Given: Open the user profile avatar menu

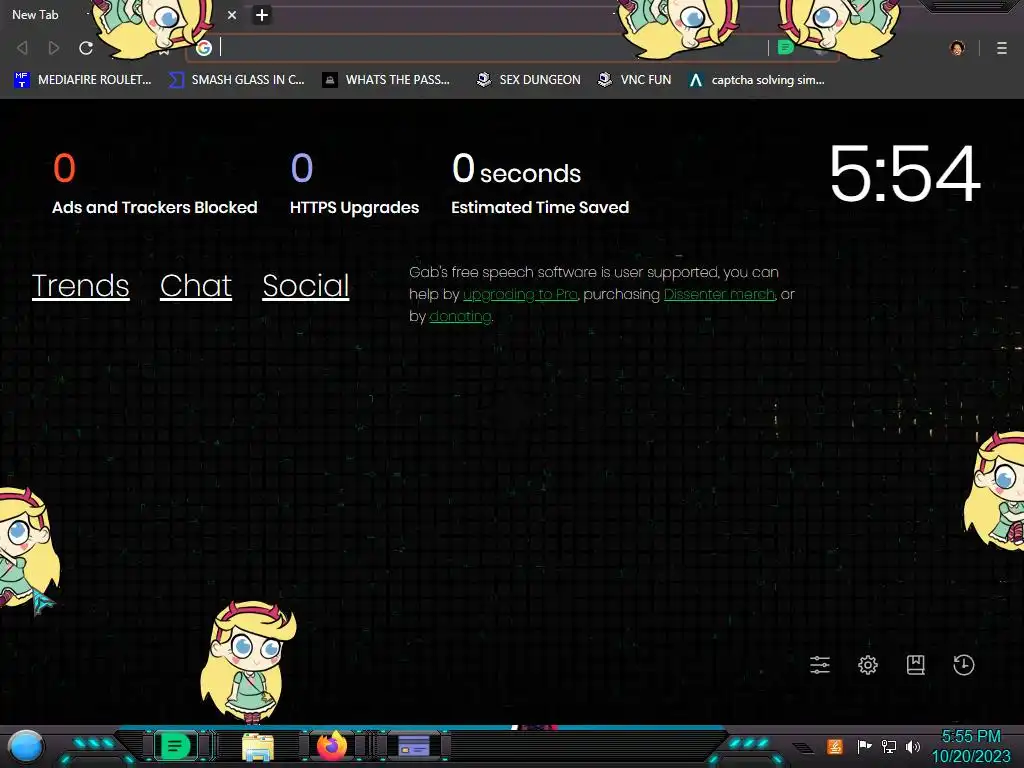Looking at the screenshot, I should (957, 48).
